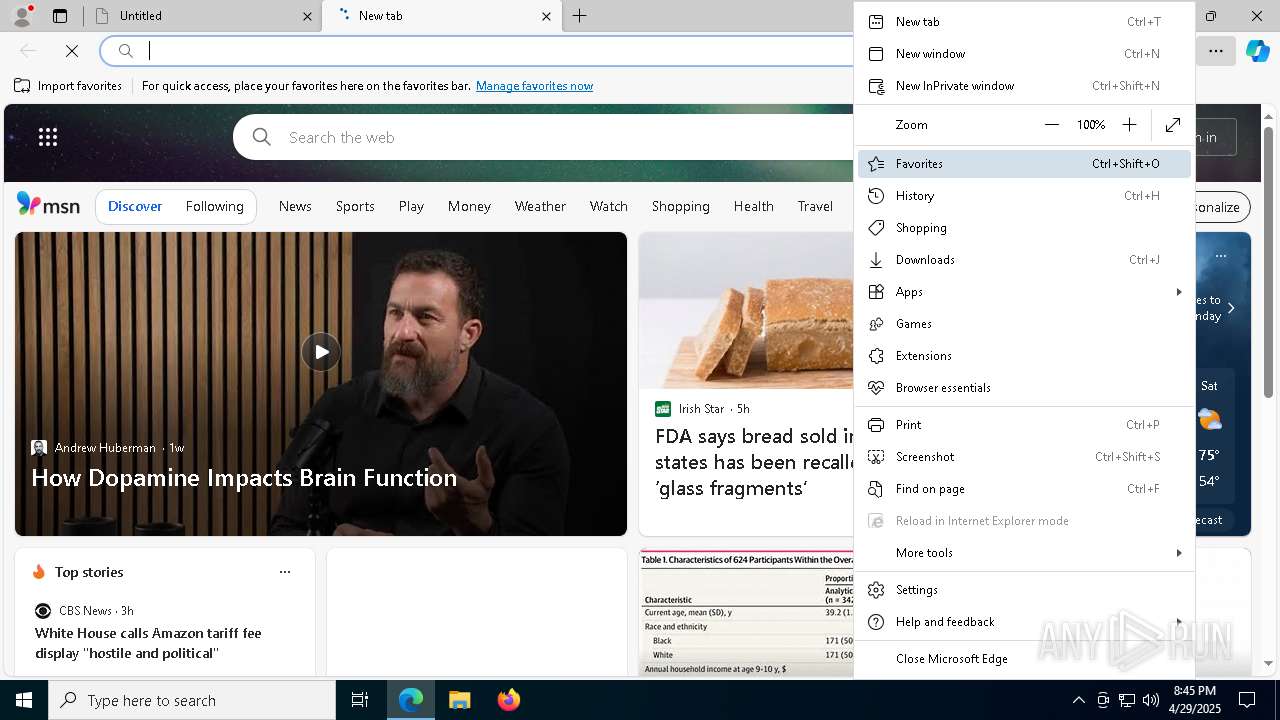1280x720 pixels.
Task: Click Manage favorites now link
Action: [x=534, y=86]
